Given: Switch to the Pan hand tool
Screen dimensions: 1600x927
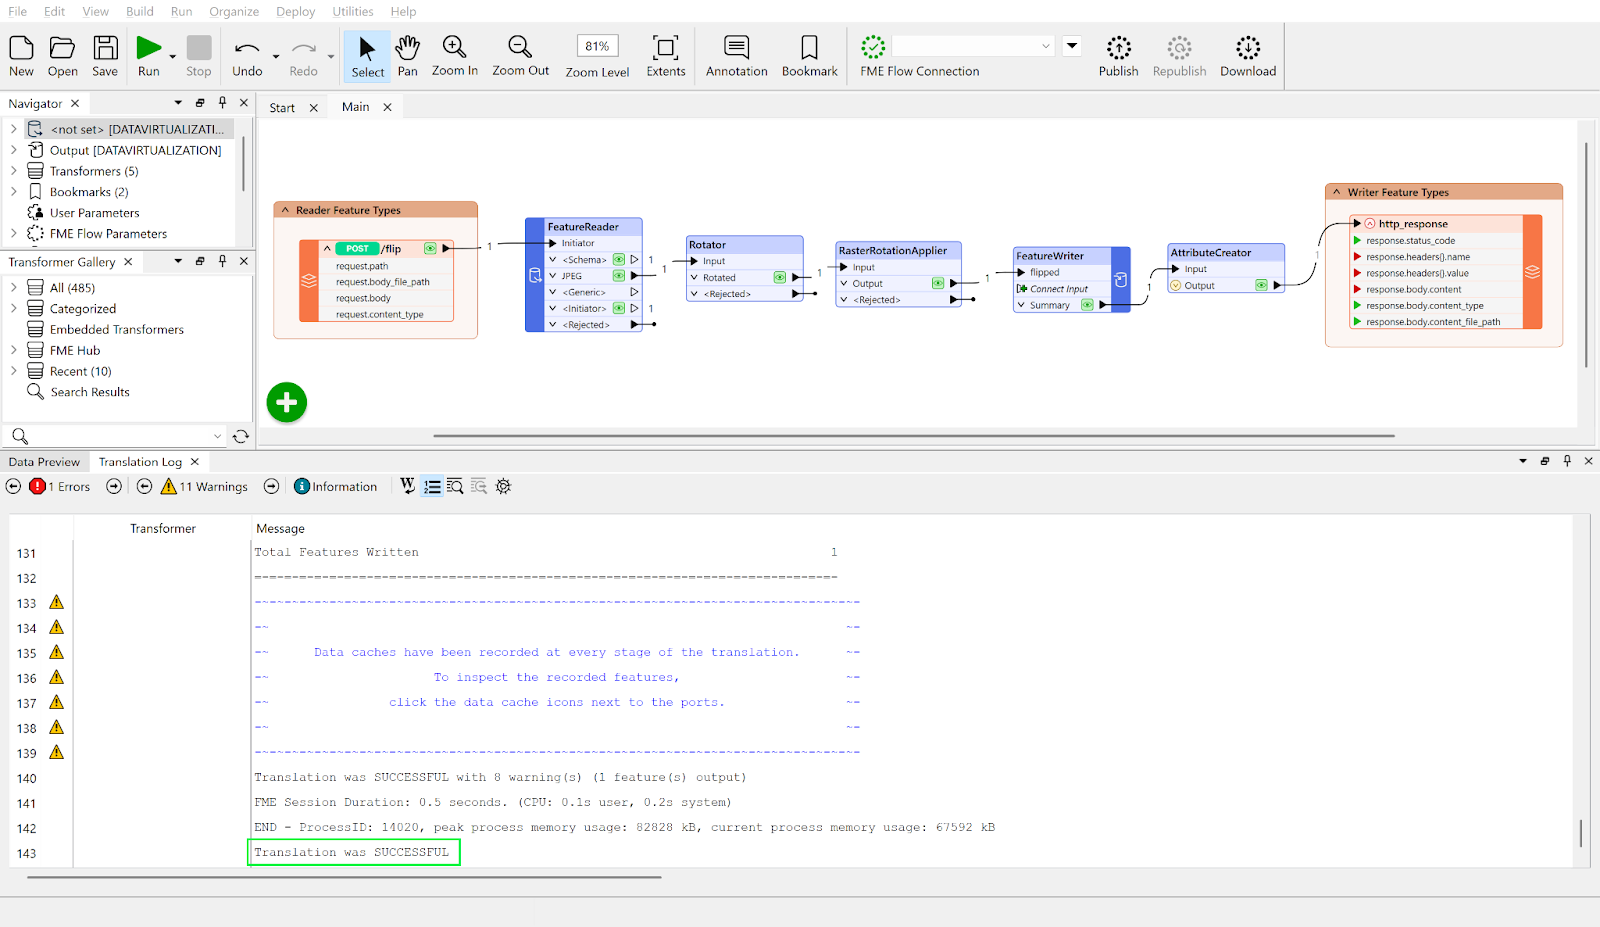Looking at the screenshot, I should pyautogui.click(x=407, y=47).
